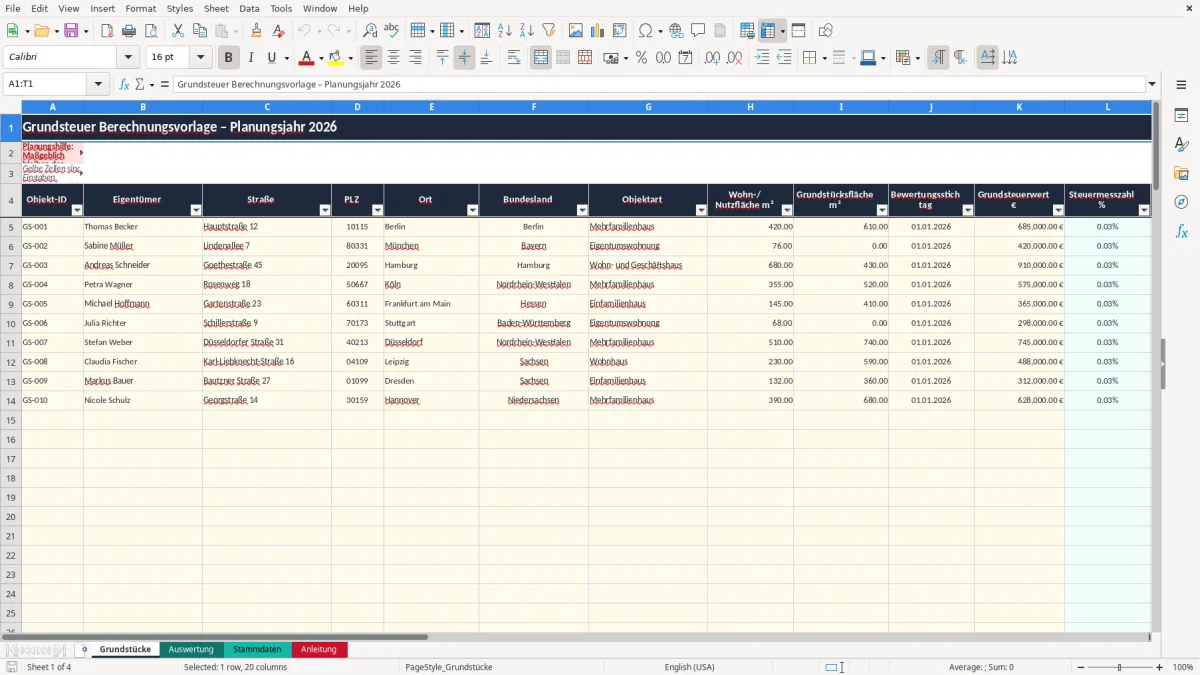Click the Clear Direct Formatting icon
The width and height of the screenshot is (1200, 675).
tap(277, 31)
